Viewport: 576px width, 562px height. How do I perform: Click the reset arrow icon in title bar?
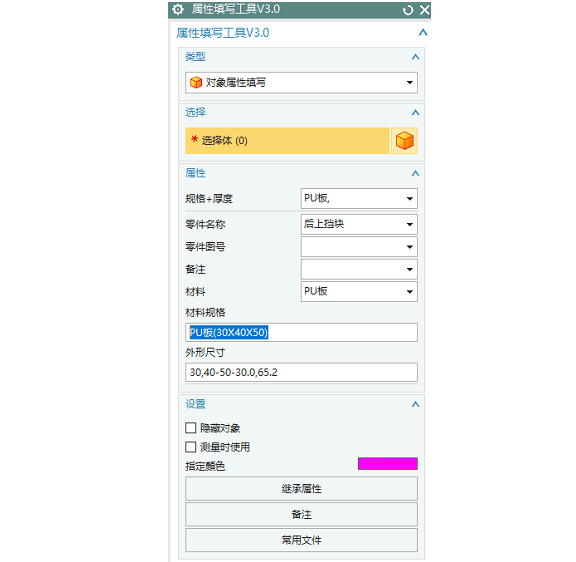click(408, 10)
